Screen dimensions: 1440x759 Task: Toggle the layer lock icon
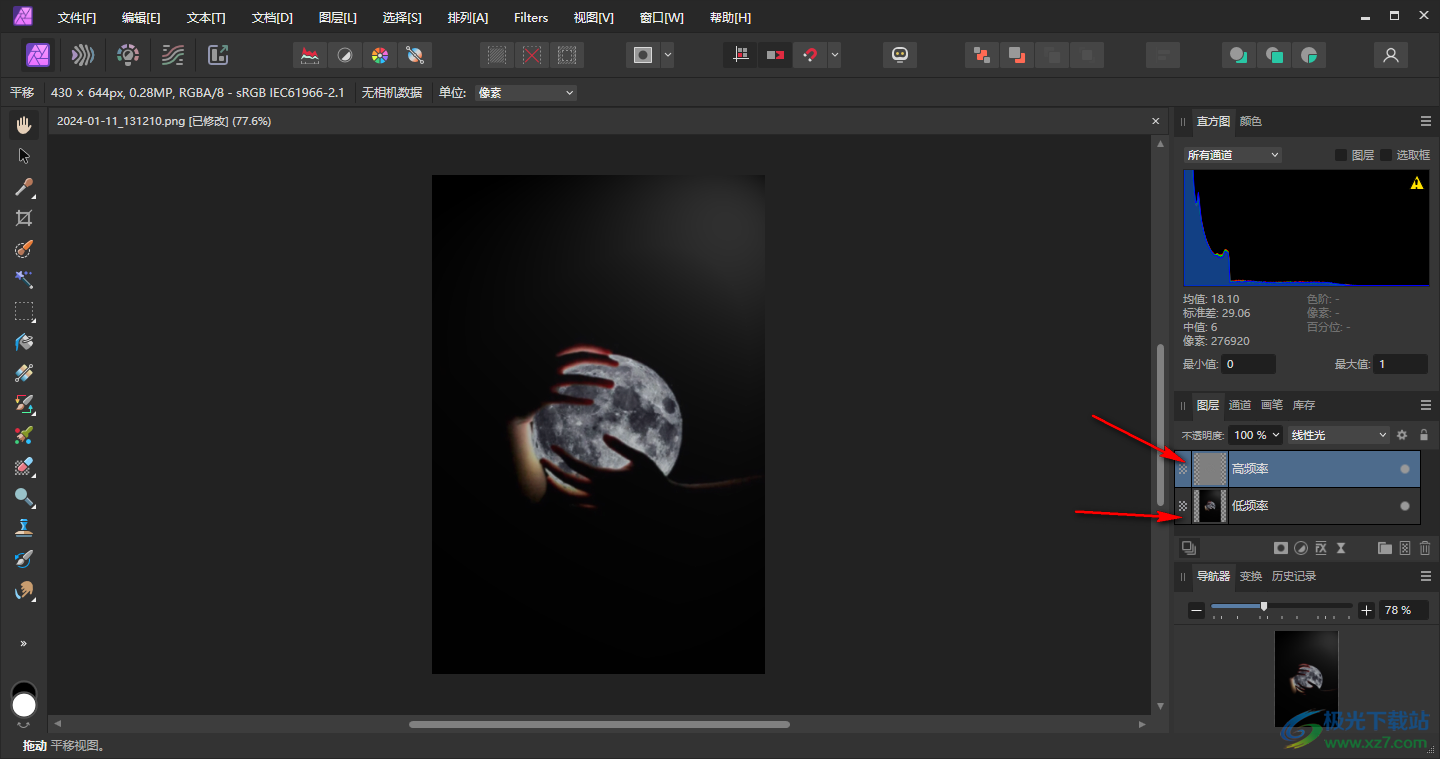click(x=1424, y=435)
